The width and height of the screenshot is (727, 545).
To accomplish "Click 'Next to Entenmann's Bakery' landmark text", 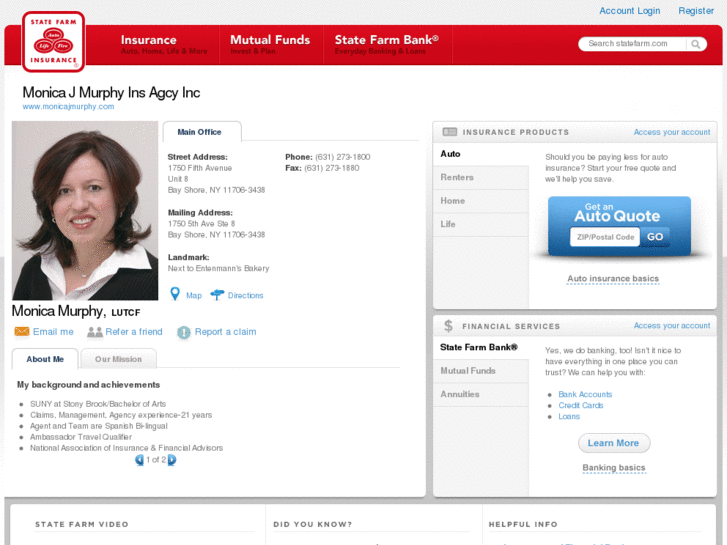I will coord(218,268).
